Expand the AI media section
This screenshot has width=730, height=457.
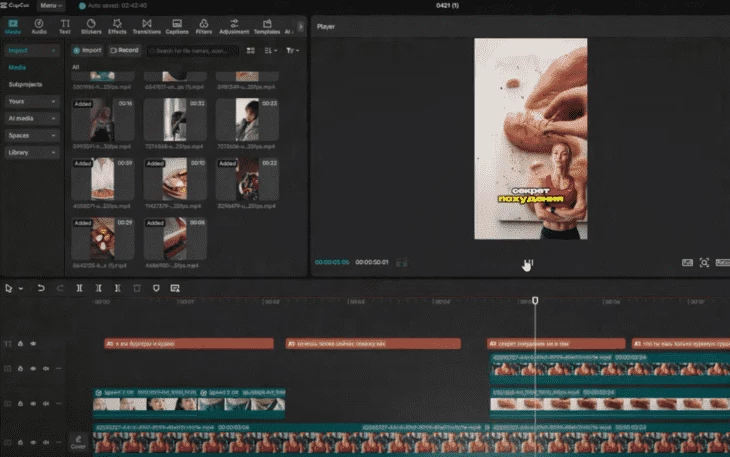(32, 118)
